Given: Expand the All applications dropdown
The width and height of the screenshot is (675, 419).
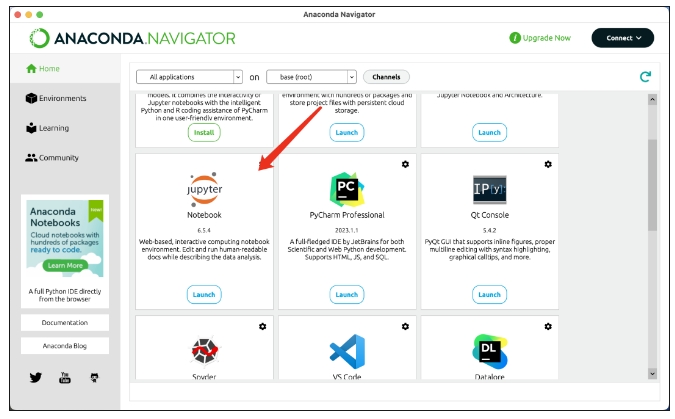Looking at the screenshot, I should [189, 77].
